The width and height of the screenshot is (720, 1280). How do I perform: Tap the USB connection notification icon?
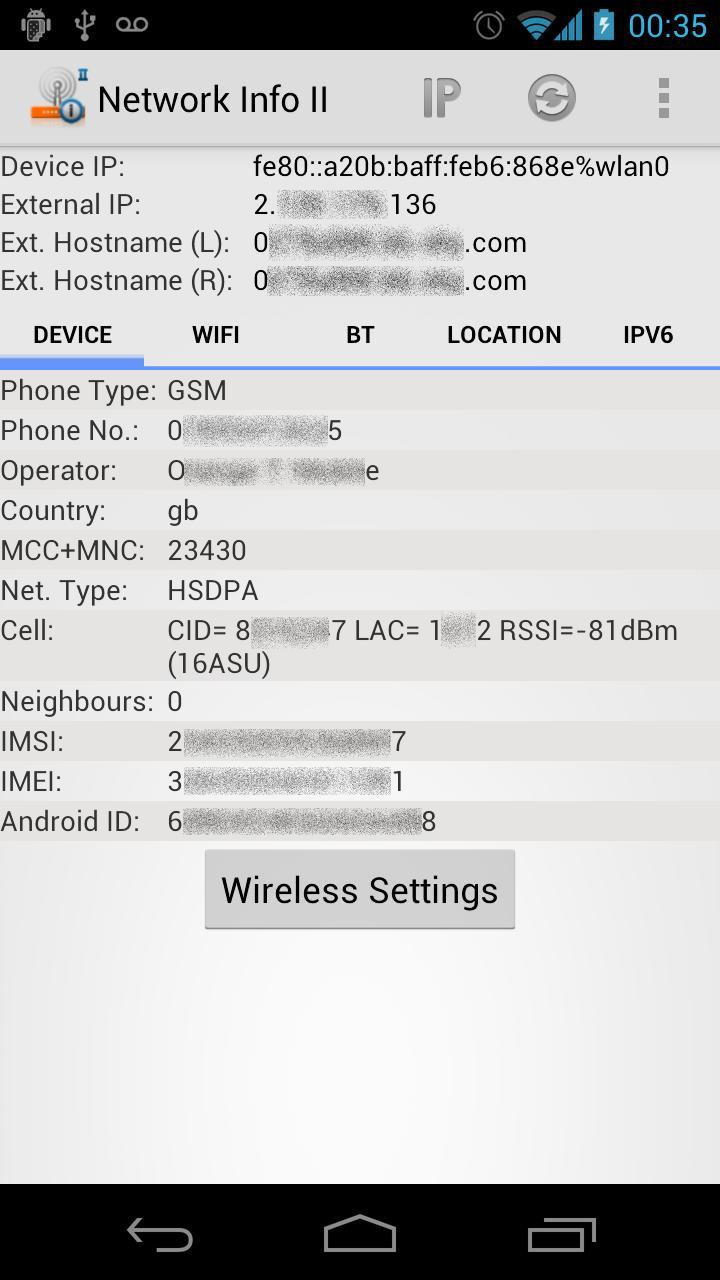pos(85,25)
